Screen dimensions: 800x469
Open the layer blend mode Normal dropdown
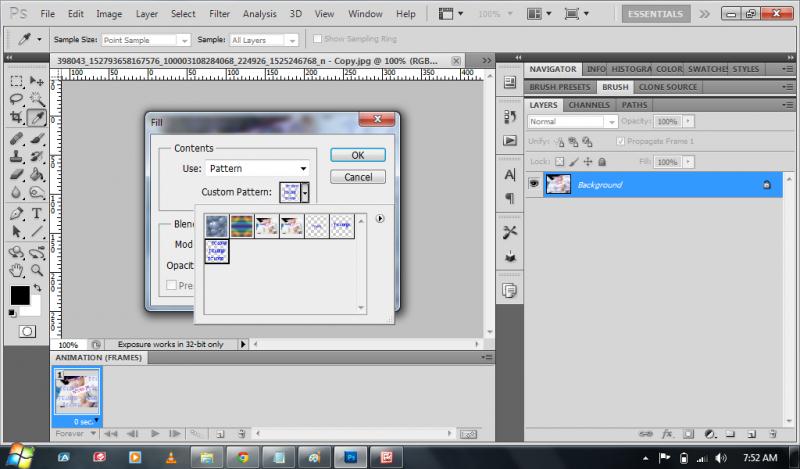(x=573, y=121)
